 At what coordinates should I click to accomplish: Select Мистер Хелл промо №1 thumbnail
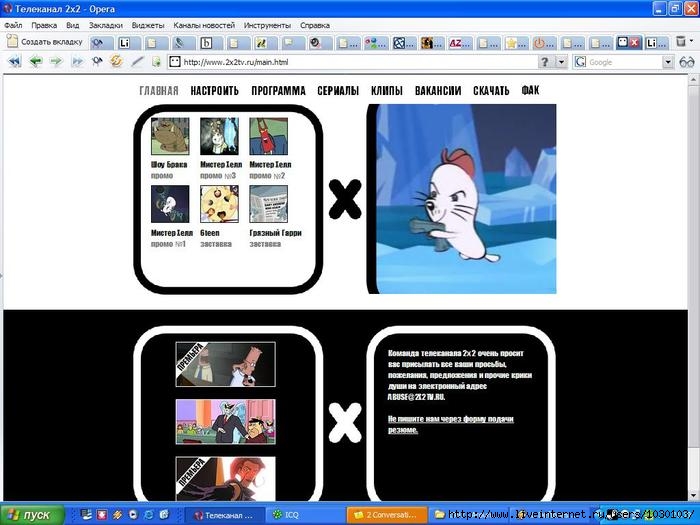pyautogui.click(x=170, y=204)
